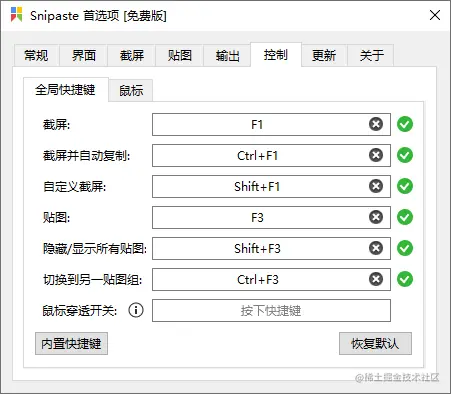Focus the 贴图 hotkey field showing F3

tap(271, 217)
